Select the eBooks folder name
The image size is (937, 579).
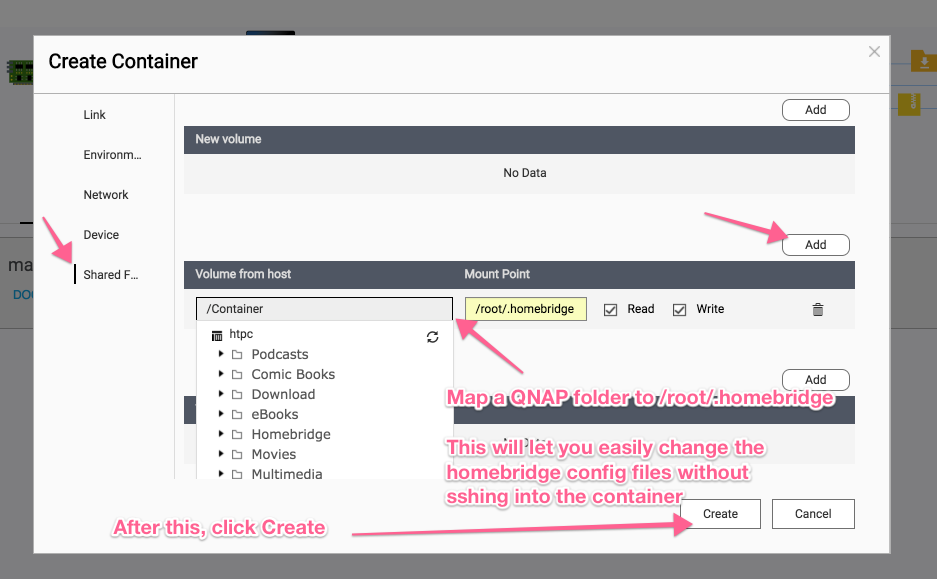point(274,415)
